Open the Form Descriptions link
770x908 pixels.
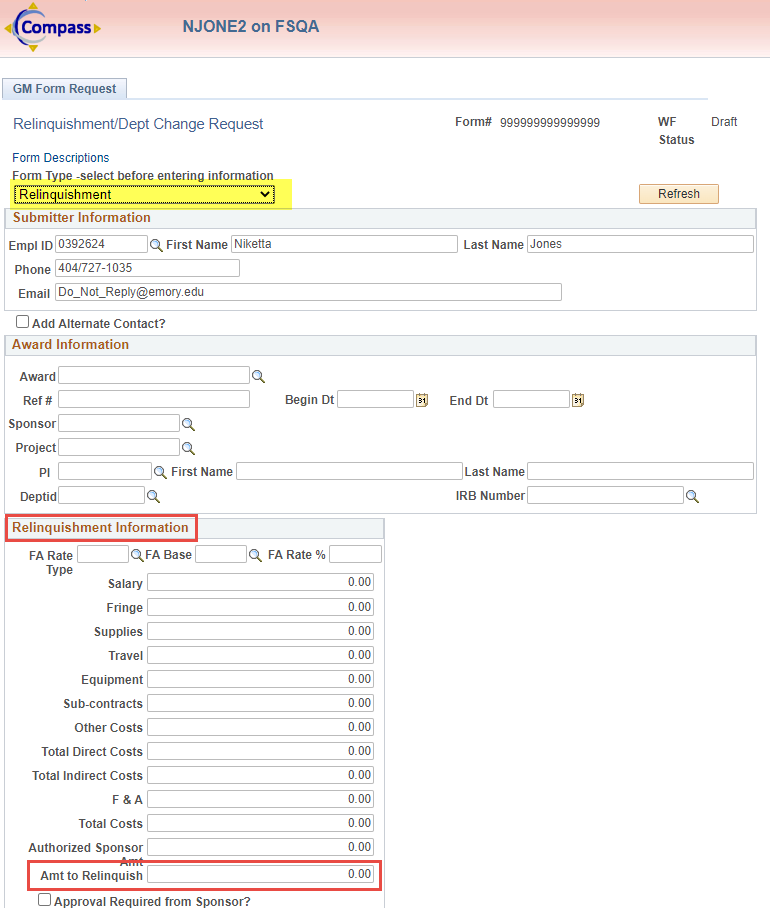click(x=61, y=158)
